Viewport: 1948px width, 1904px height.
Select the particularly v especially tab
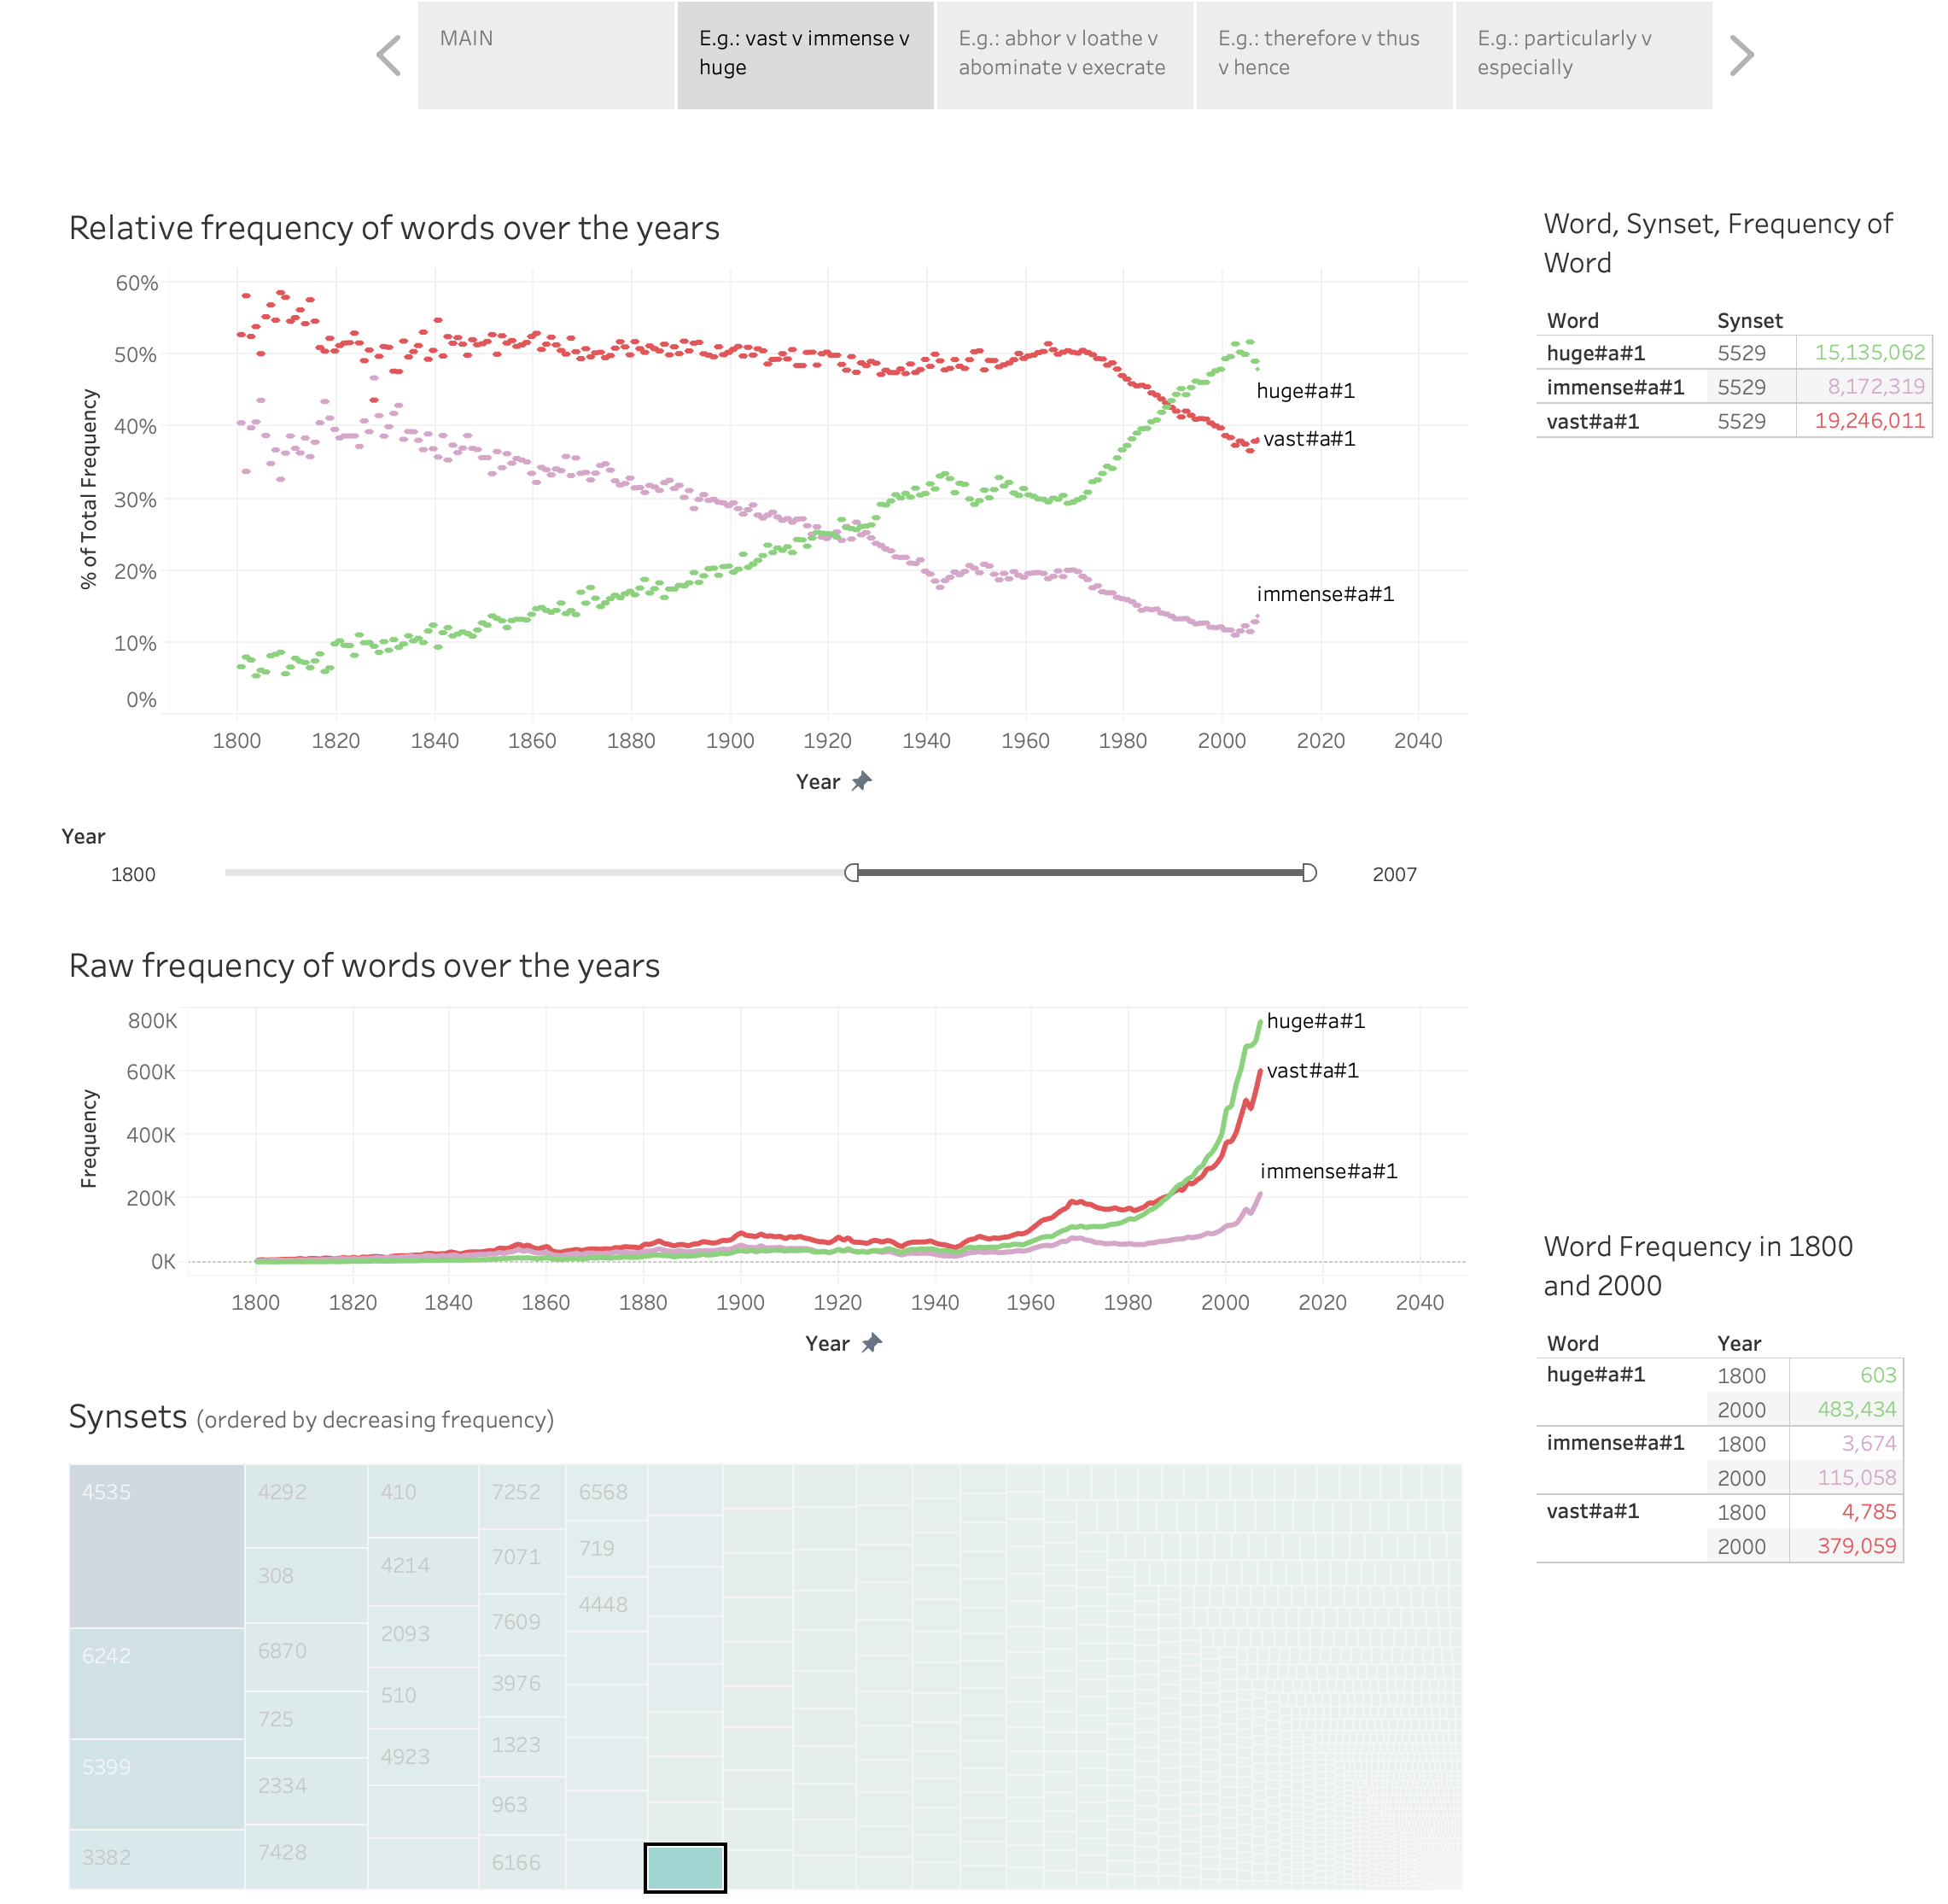[1584, 55]
